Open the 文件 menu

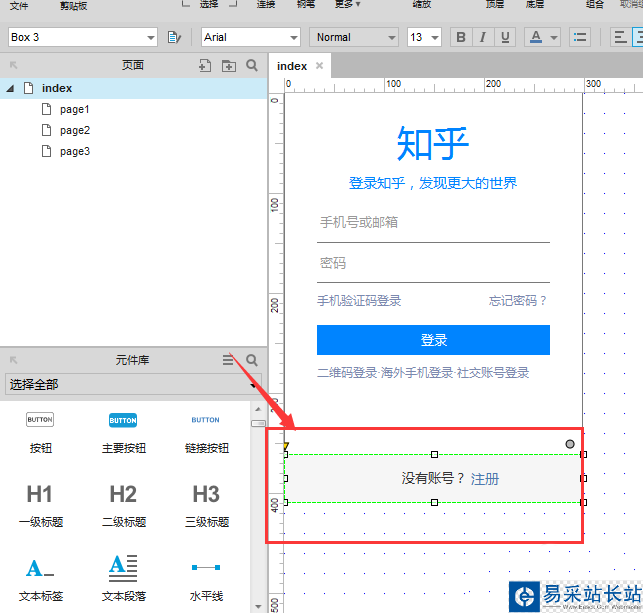[18, 5]
